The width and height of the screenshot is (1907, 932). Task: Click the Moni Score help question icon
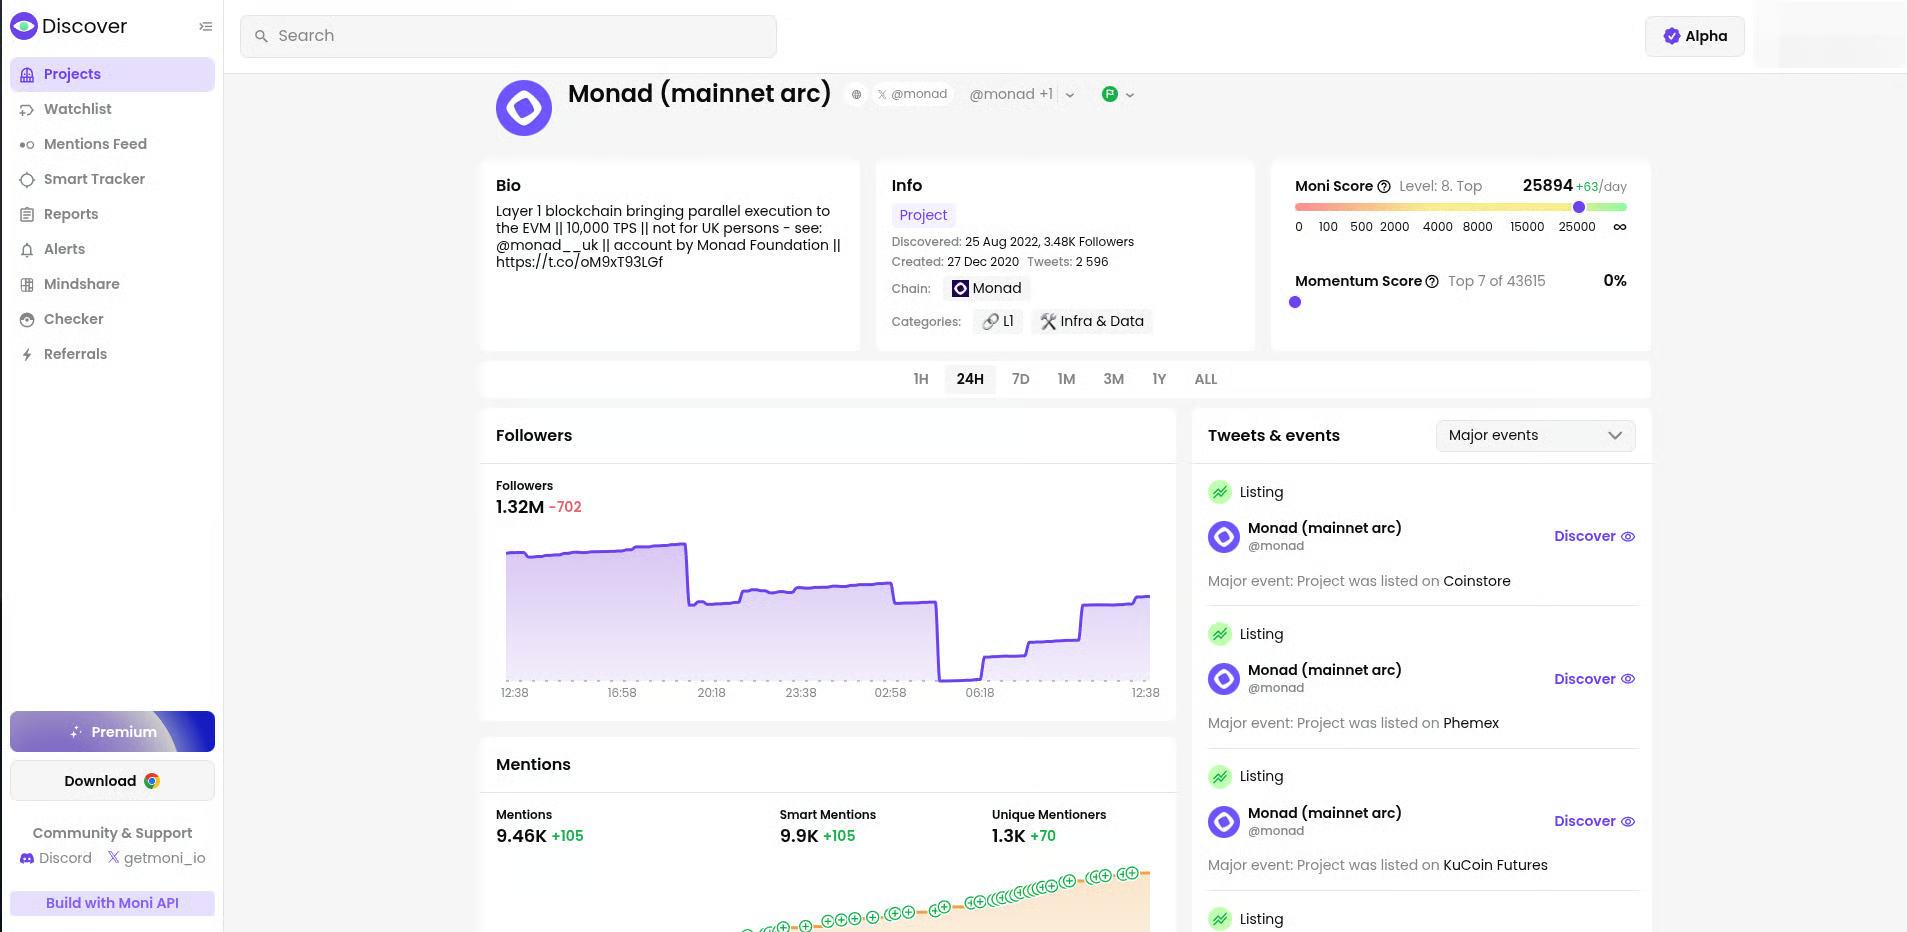tap(1384, 187)
